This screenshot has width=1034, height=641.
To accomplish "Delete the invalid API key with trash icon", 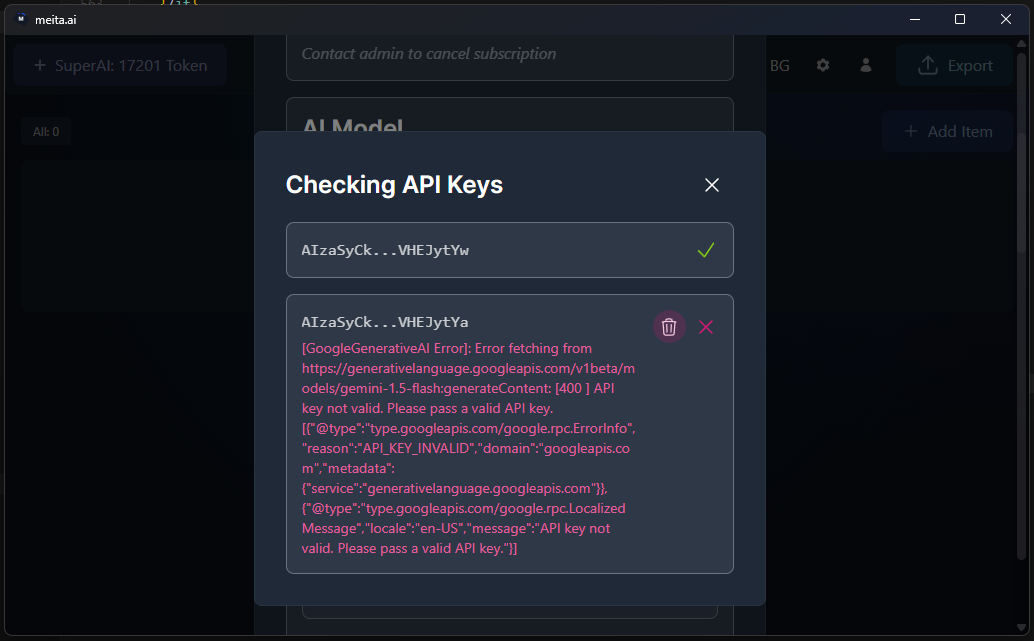I will [669, 327].
